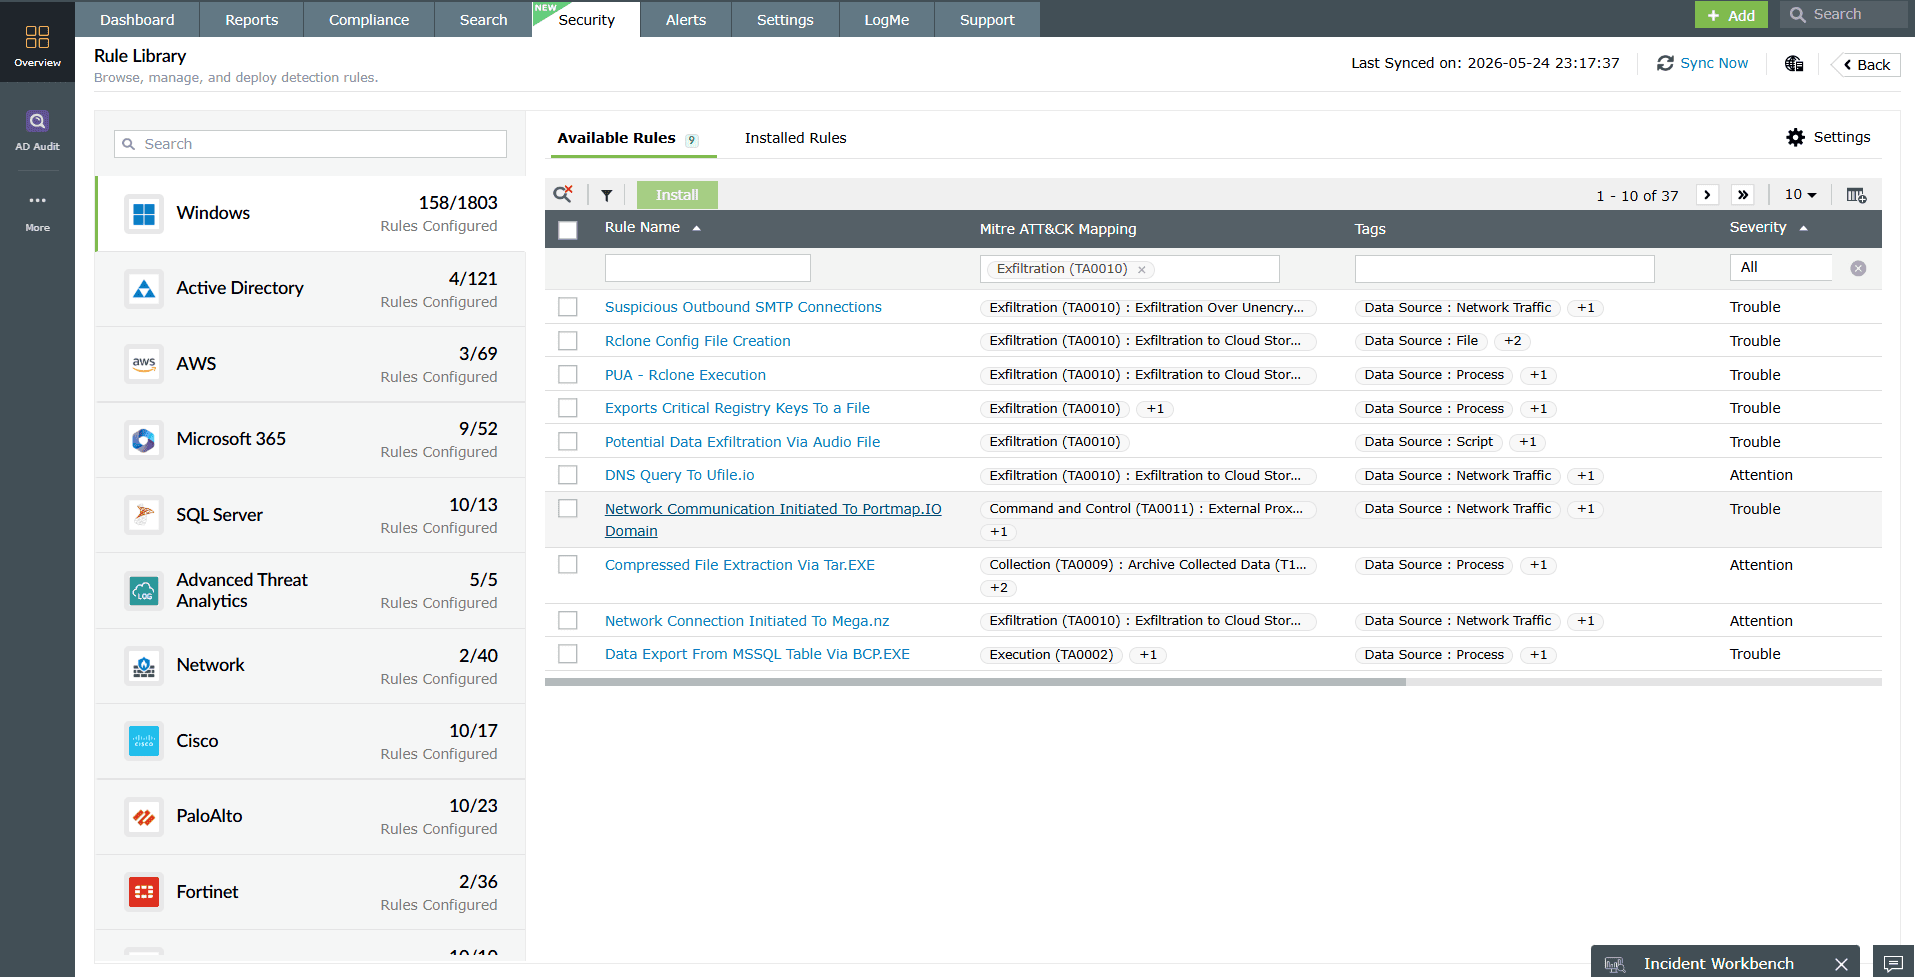Click the More sidebar icon
The image size is (1915, 977).
tap(37, 212)
